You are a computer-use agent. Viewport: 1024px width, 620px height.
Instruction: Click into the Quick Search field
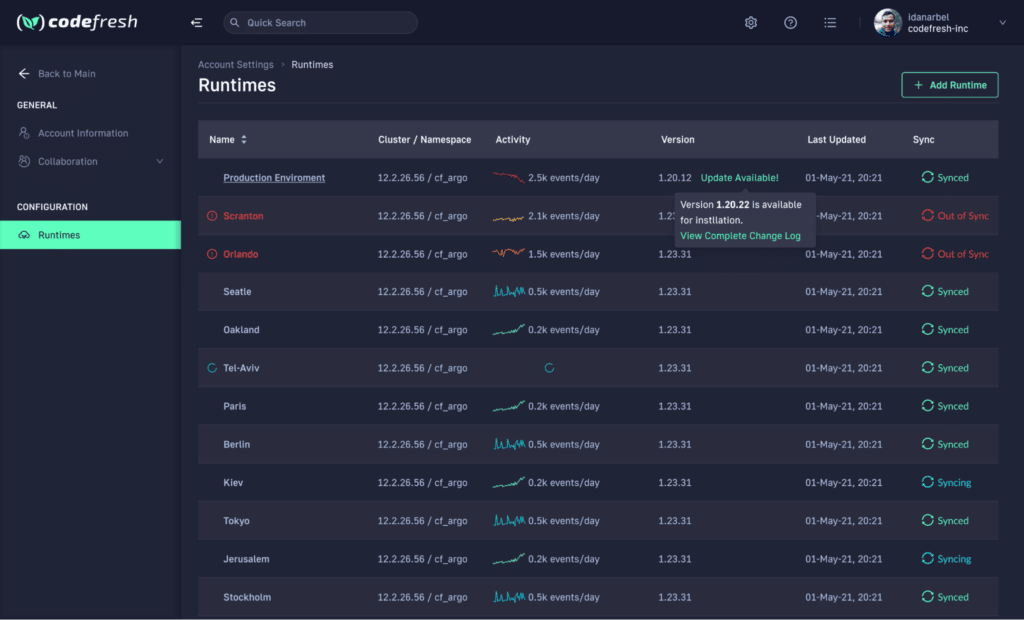(x=320, y=23)
